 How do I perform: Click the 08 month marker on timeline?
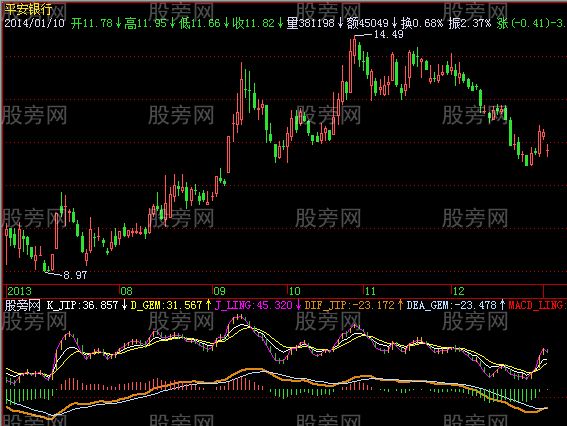126,291
